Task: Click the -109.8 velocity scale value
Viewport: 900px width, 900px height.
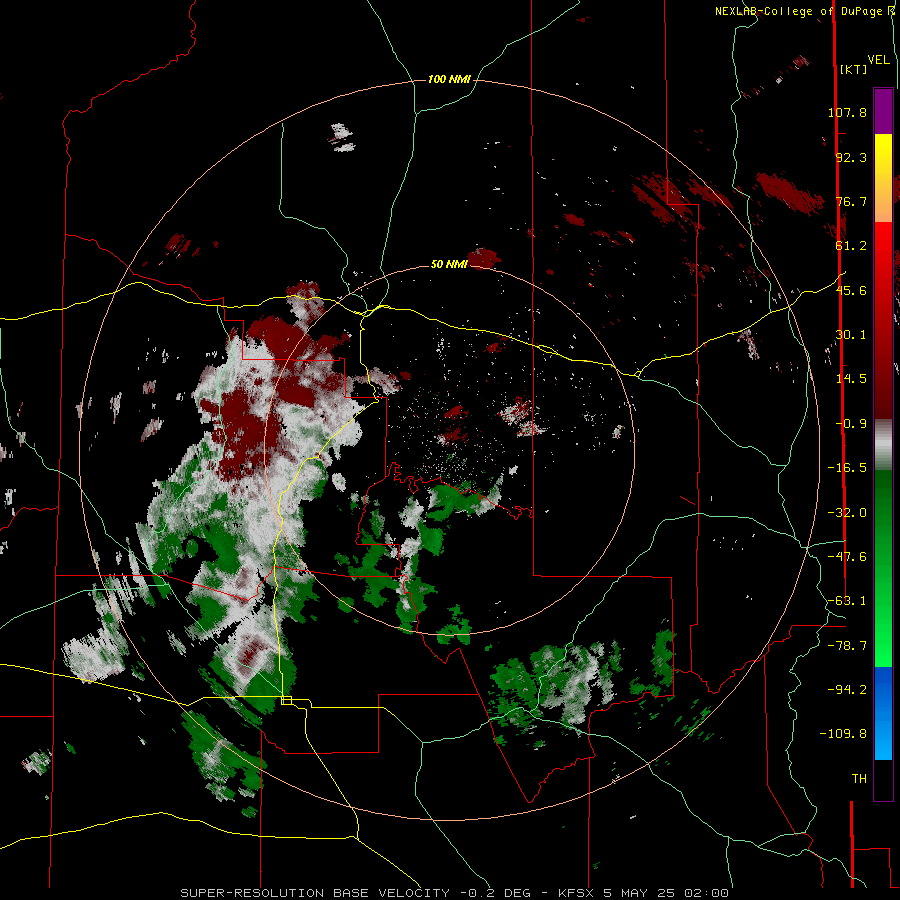Action: [843, 734]
